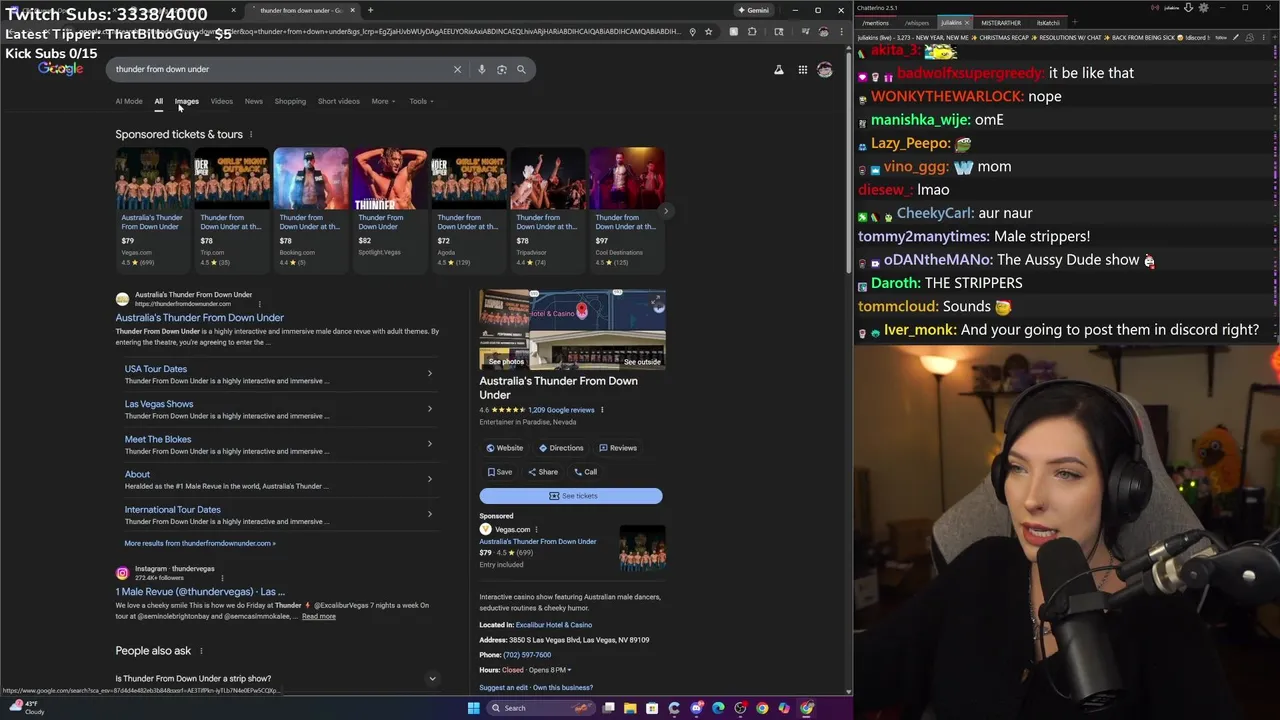Open the Short videos tab

tap(338, 101)
